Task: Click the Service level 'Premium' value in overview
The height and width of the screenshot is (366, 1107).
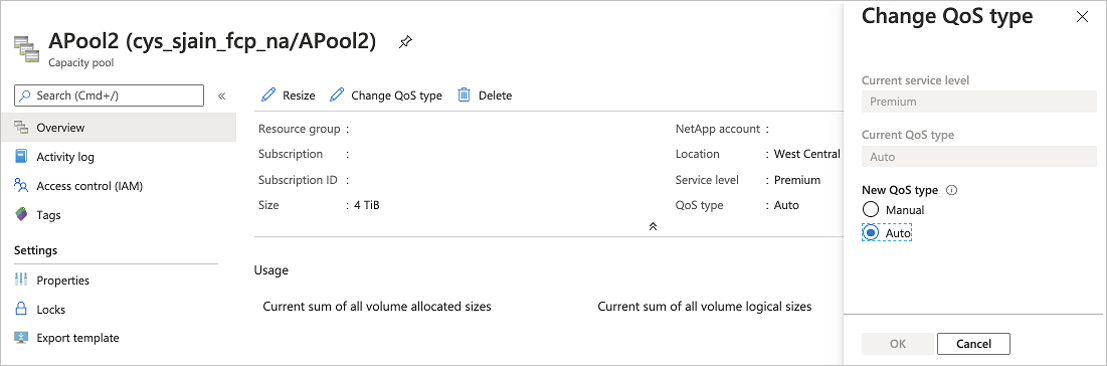Action: pos(797,180)
